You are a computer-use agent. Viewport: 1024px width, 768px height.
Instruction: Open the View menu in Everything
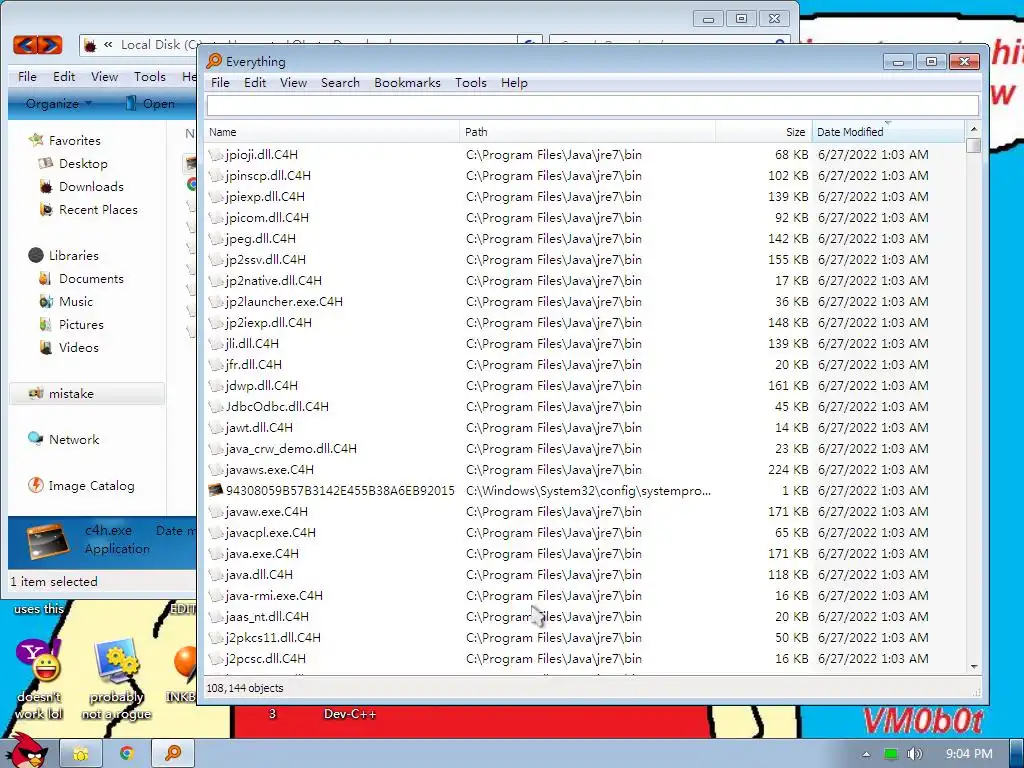tap(293, 83)
